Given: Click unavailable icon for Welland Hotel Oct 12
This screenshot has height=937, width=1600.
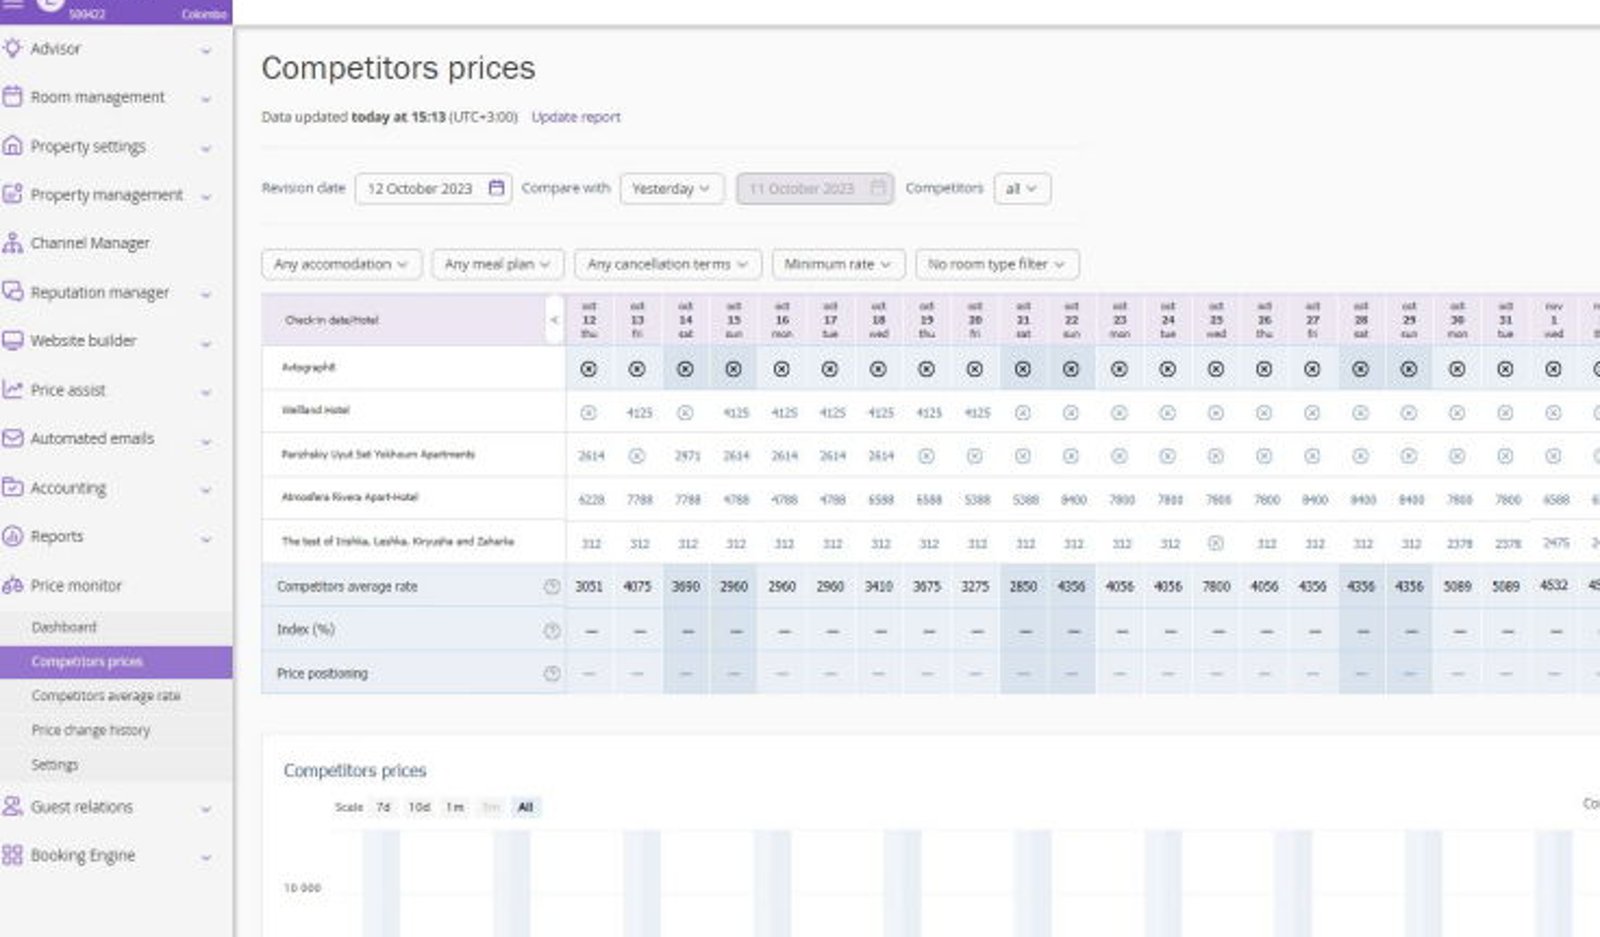Looking at the screenshot, I should [x=589, y=413].
